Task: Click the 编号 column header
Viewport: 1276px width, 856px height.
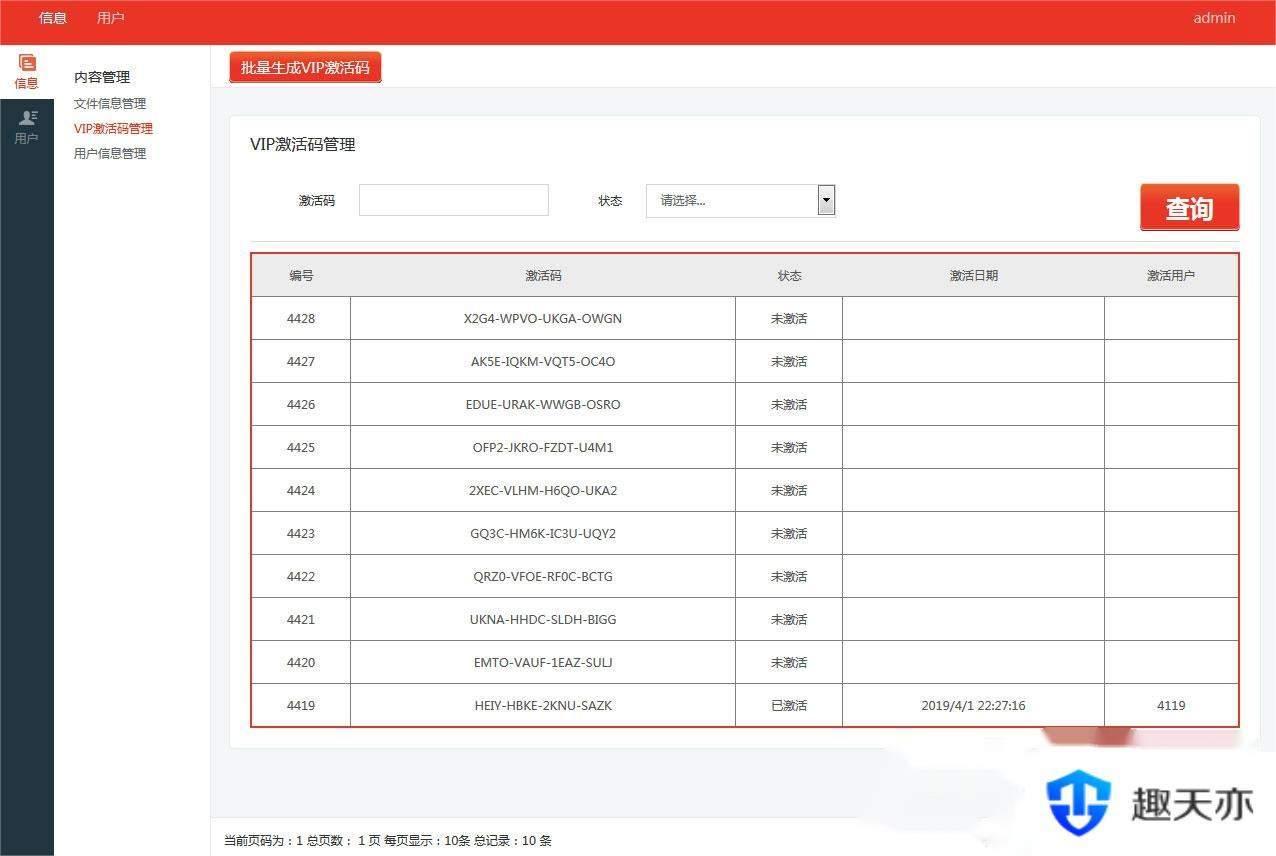Action: pos(301,275)
